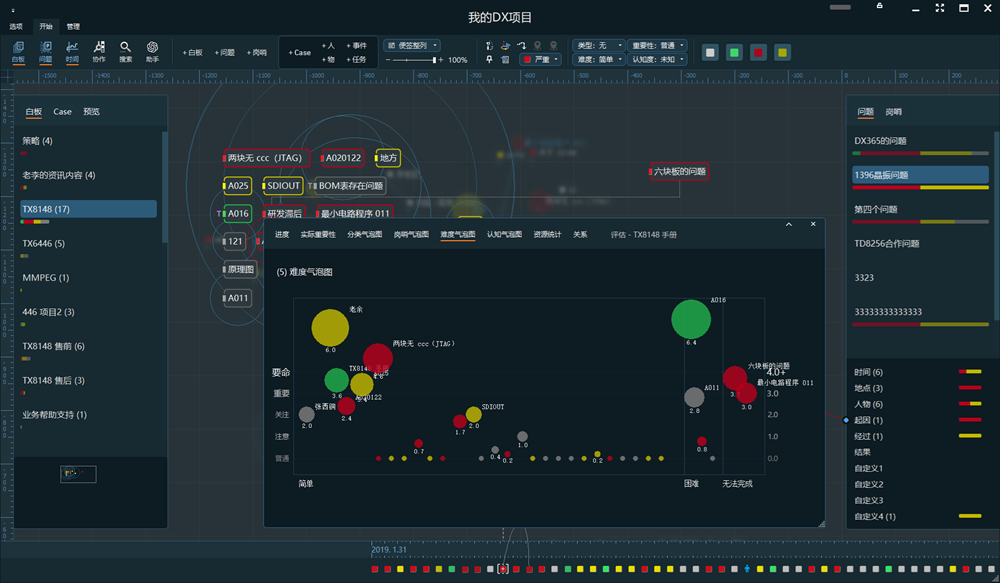
Task: Click the pin icon in the toolbar
Action: coord(489,60)
